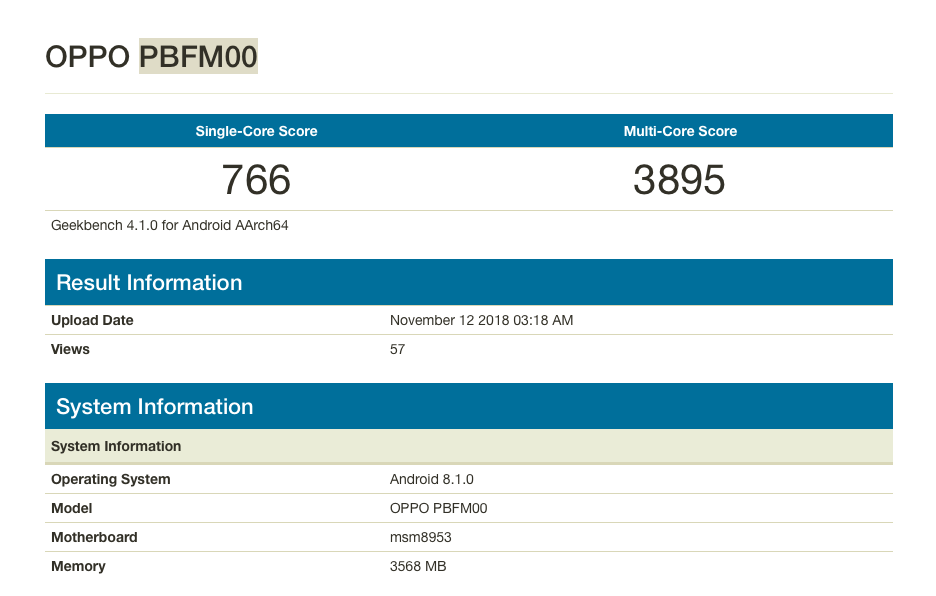The width and height of the screenshot is (936, 596).
Task: Select the Single-Core Score column header
Action: [x=257, y=131]
